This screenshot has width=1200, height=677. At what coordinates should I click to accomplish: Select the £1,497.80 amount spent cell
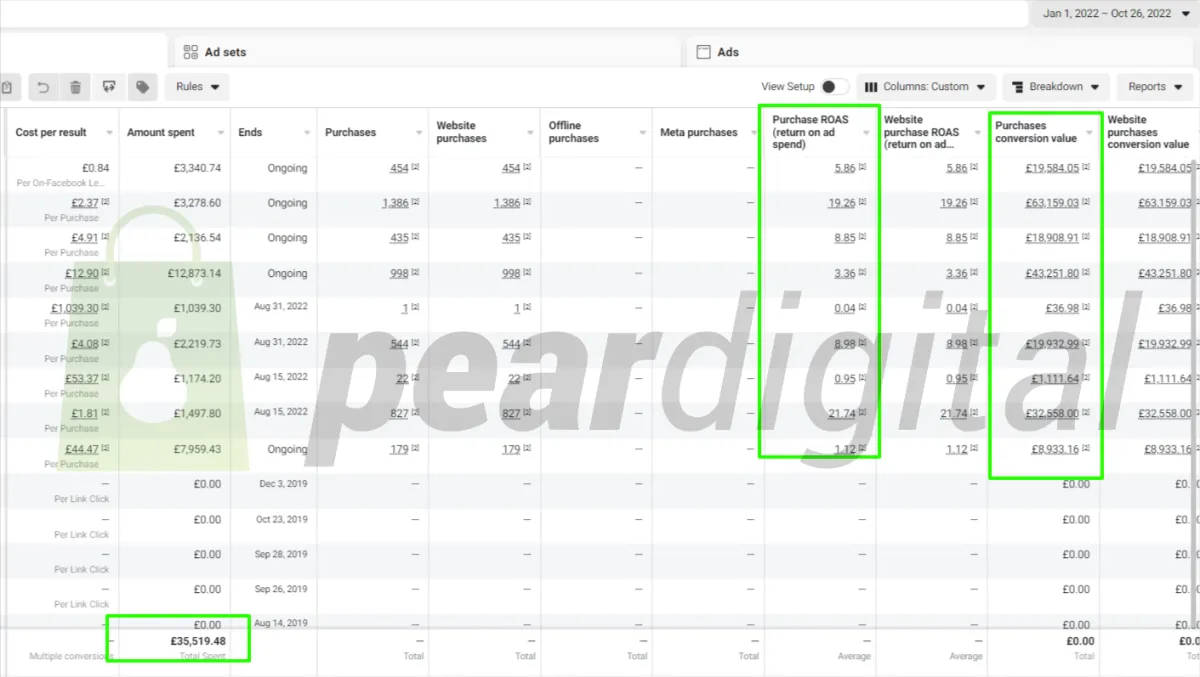[x=197, y=414]
